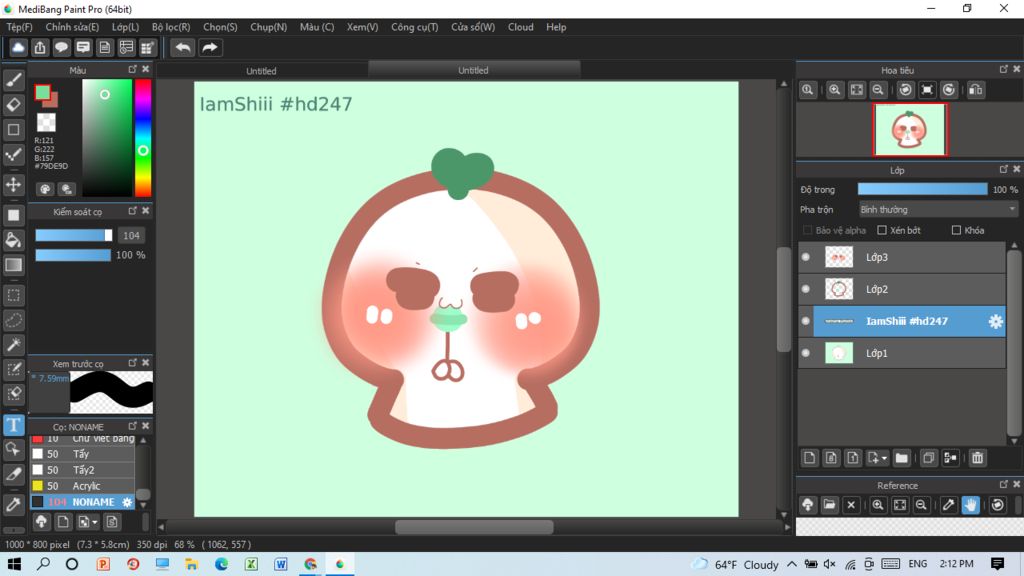Screen dimensions: 1024x576
Task: Enable the Khóa checkbox
Action: (x=956, y=231)
